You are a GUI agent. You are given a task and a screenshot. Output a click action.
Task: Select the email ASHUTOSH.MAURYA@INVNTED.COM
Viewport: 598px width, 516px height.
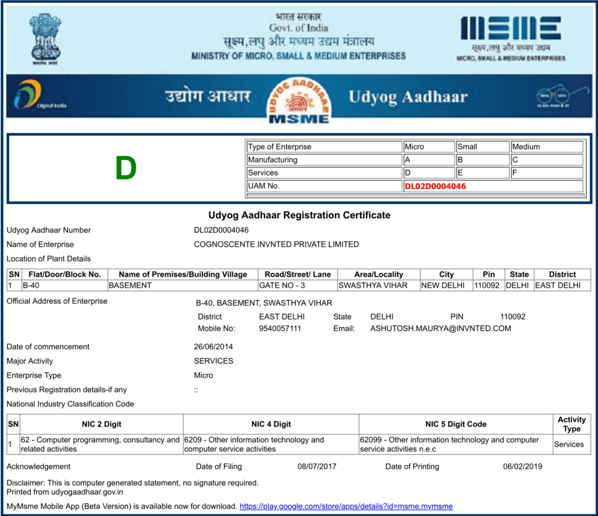440,328
